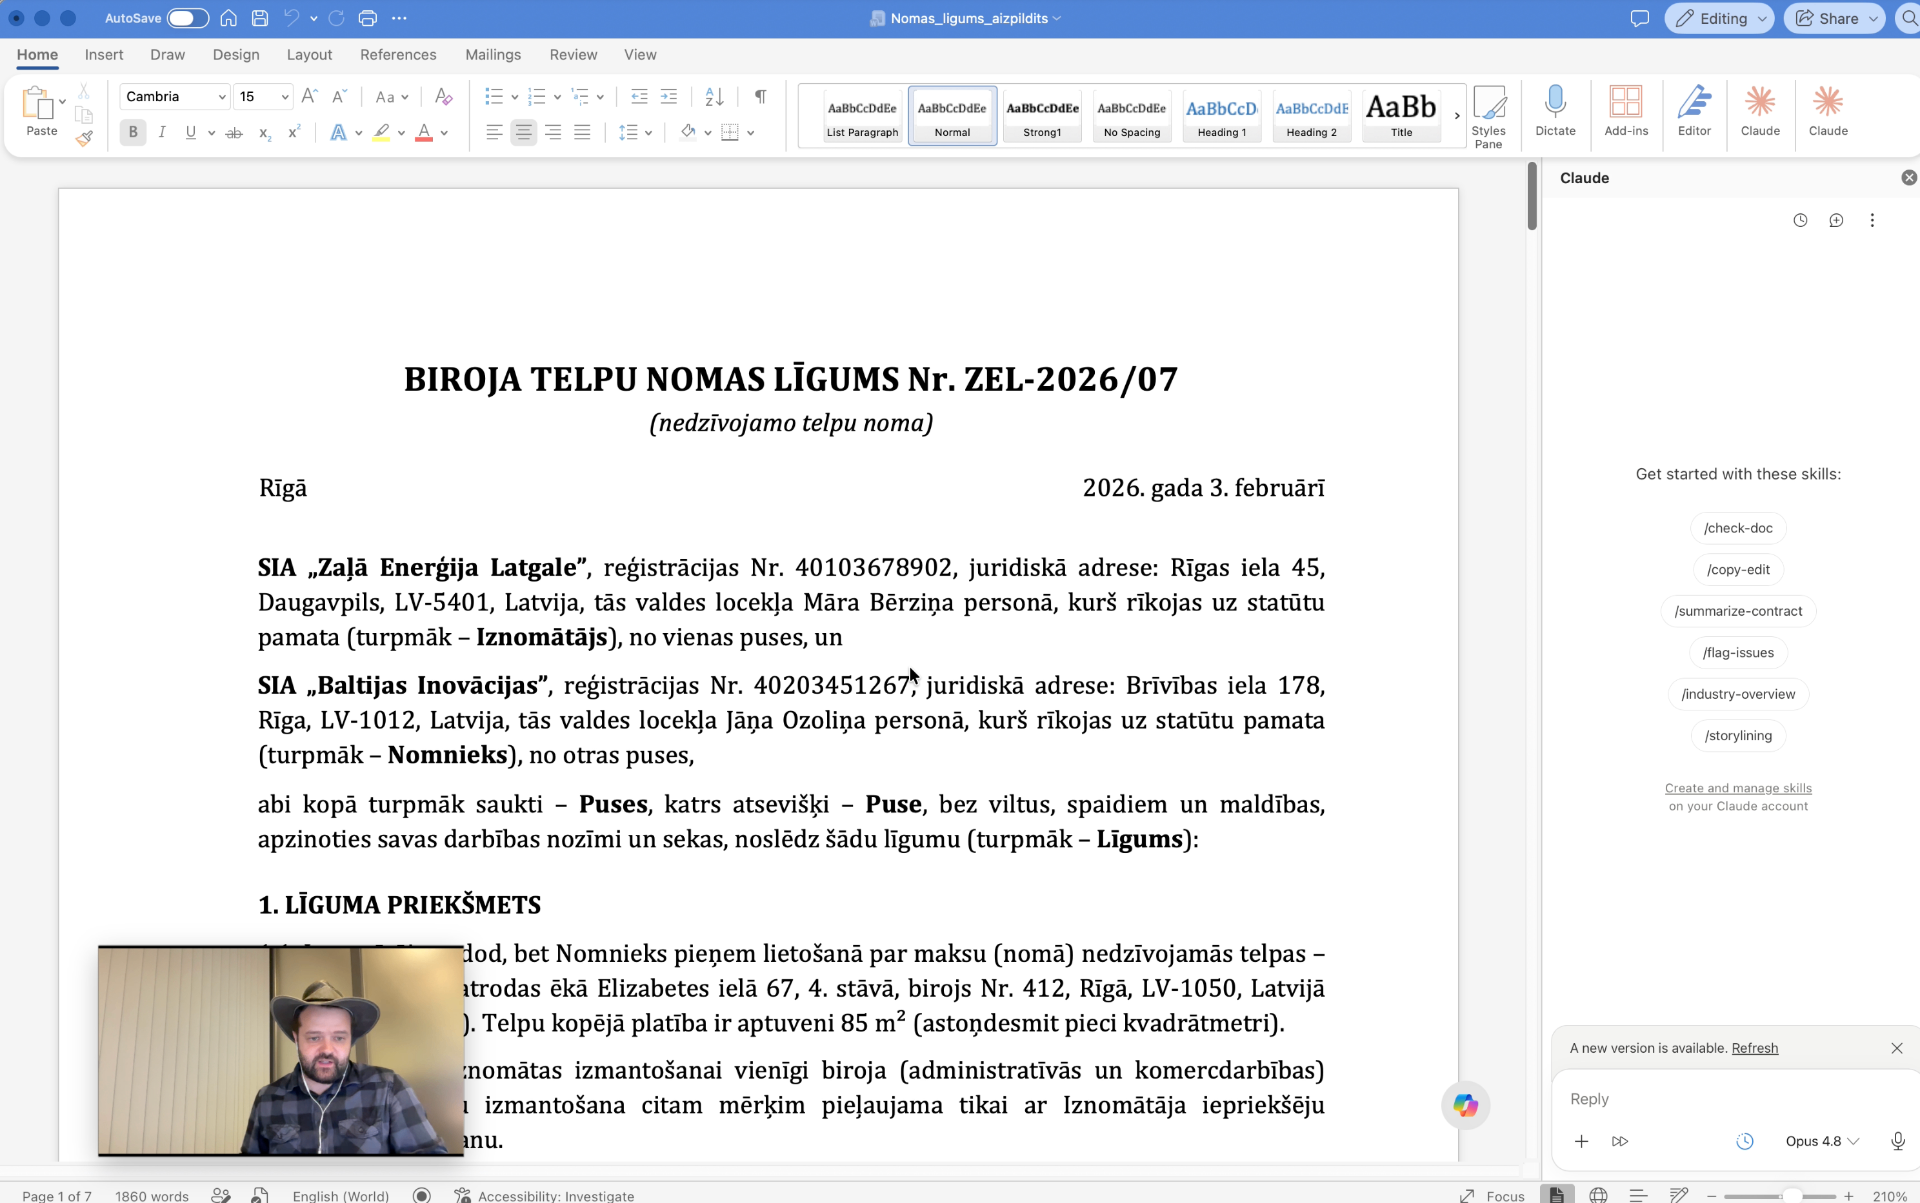Viewport: 1920px width, 1203px height.
Task: Click the Paste button
Action: coord(41,111)
